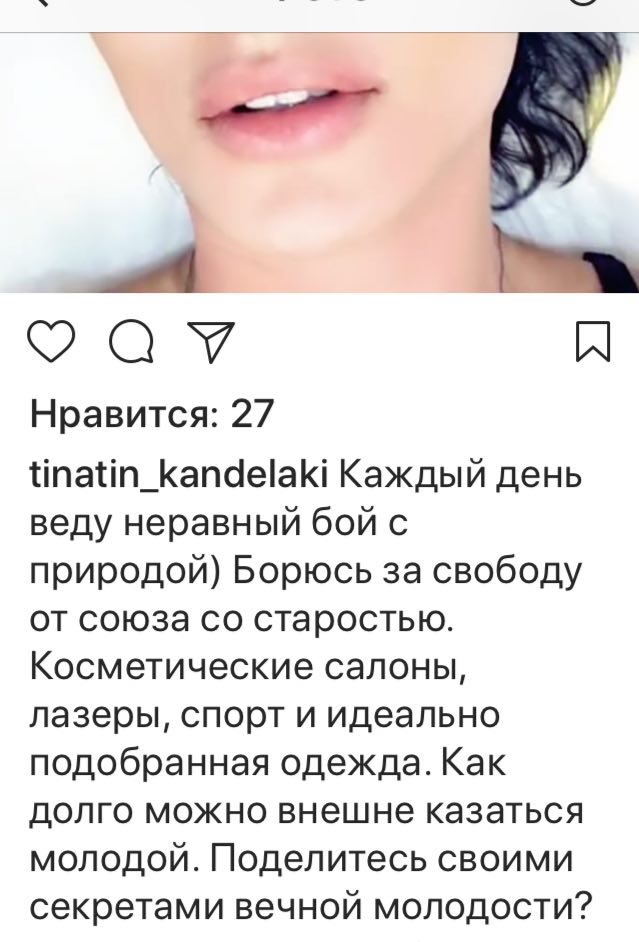Share the post using the paper plane icon

[x=211, y=342]
